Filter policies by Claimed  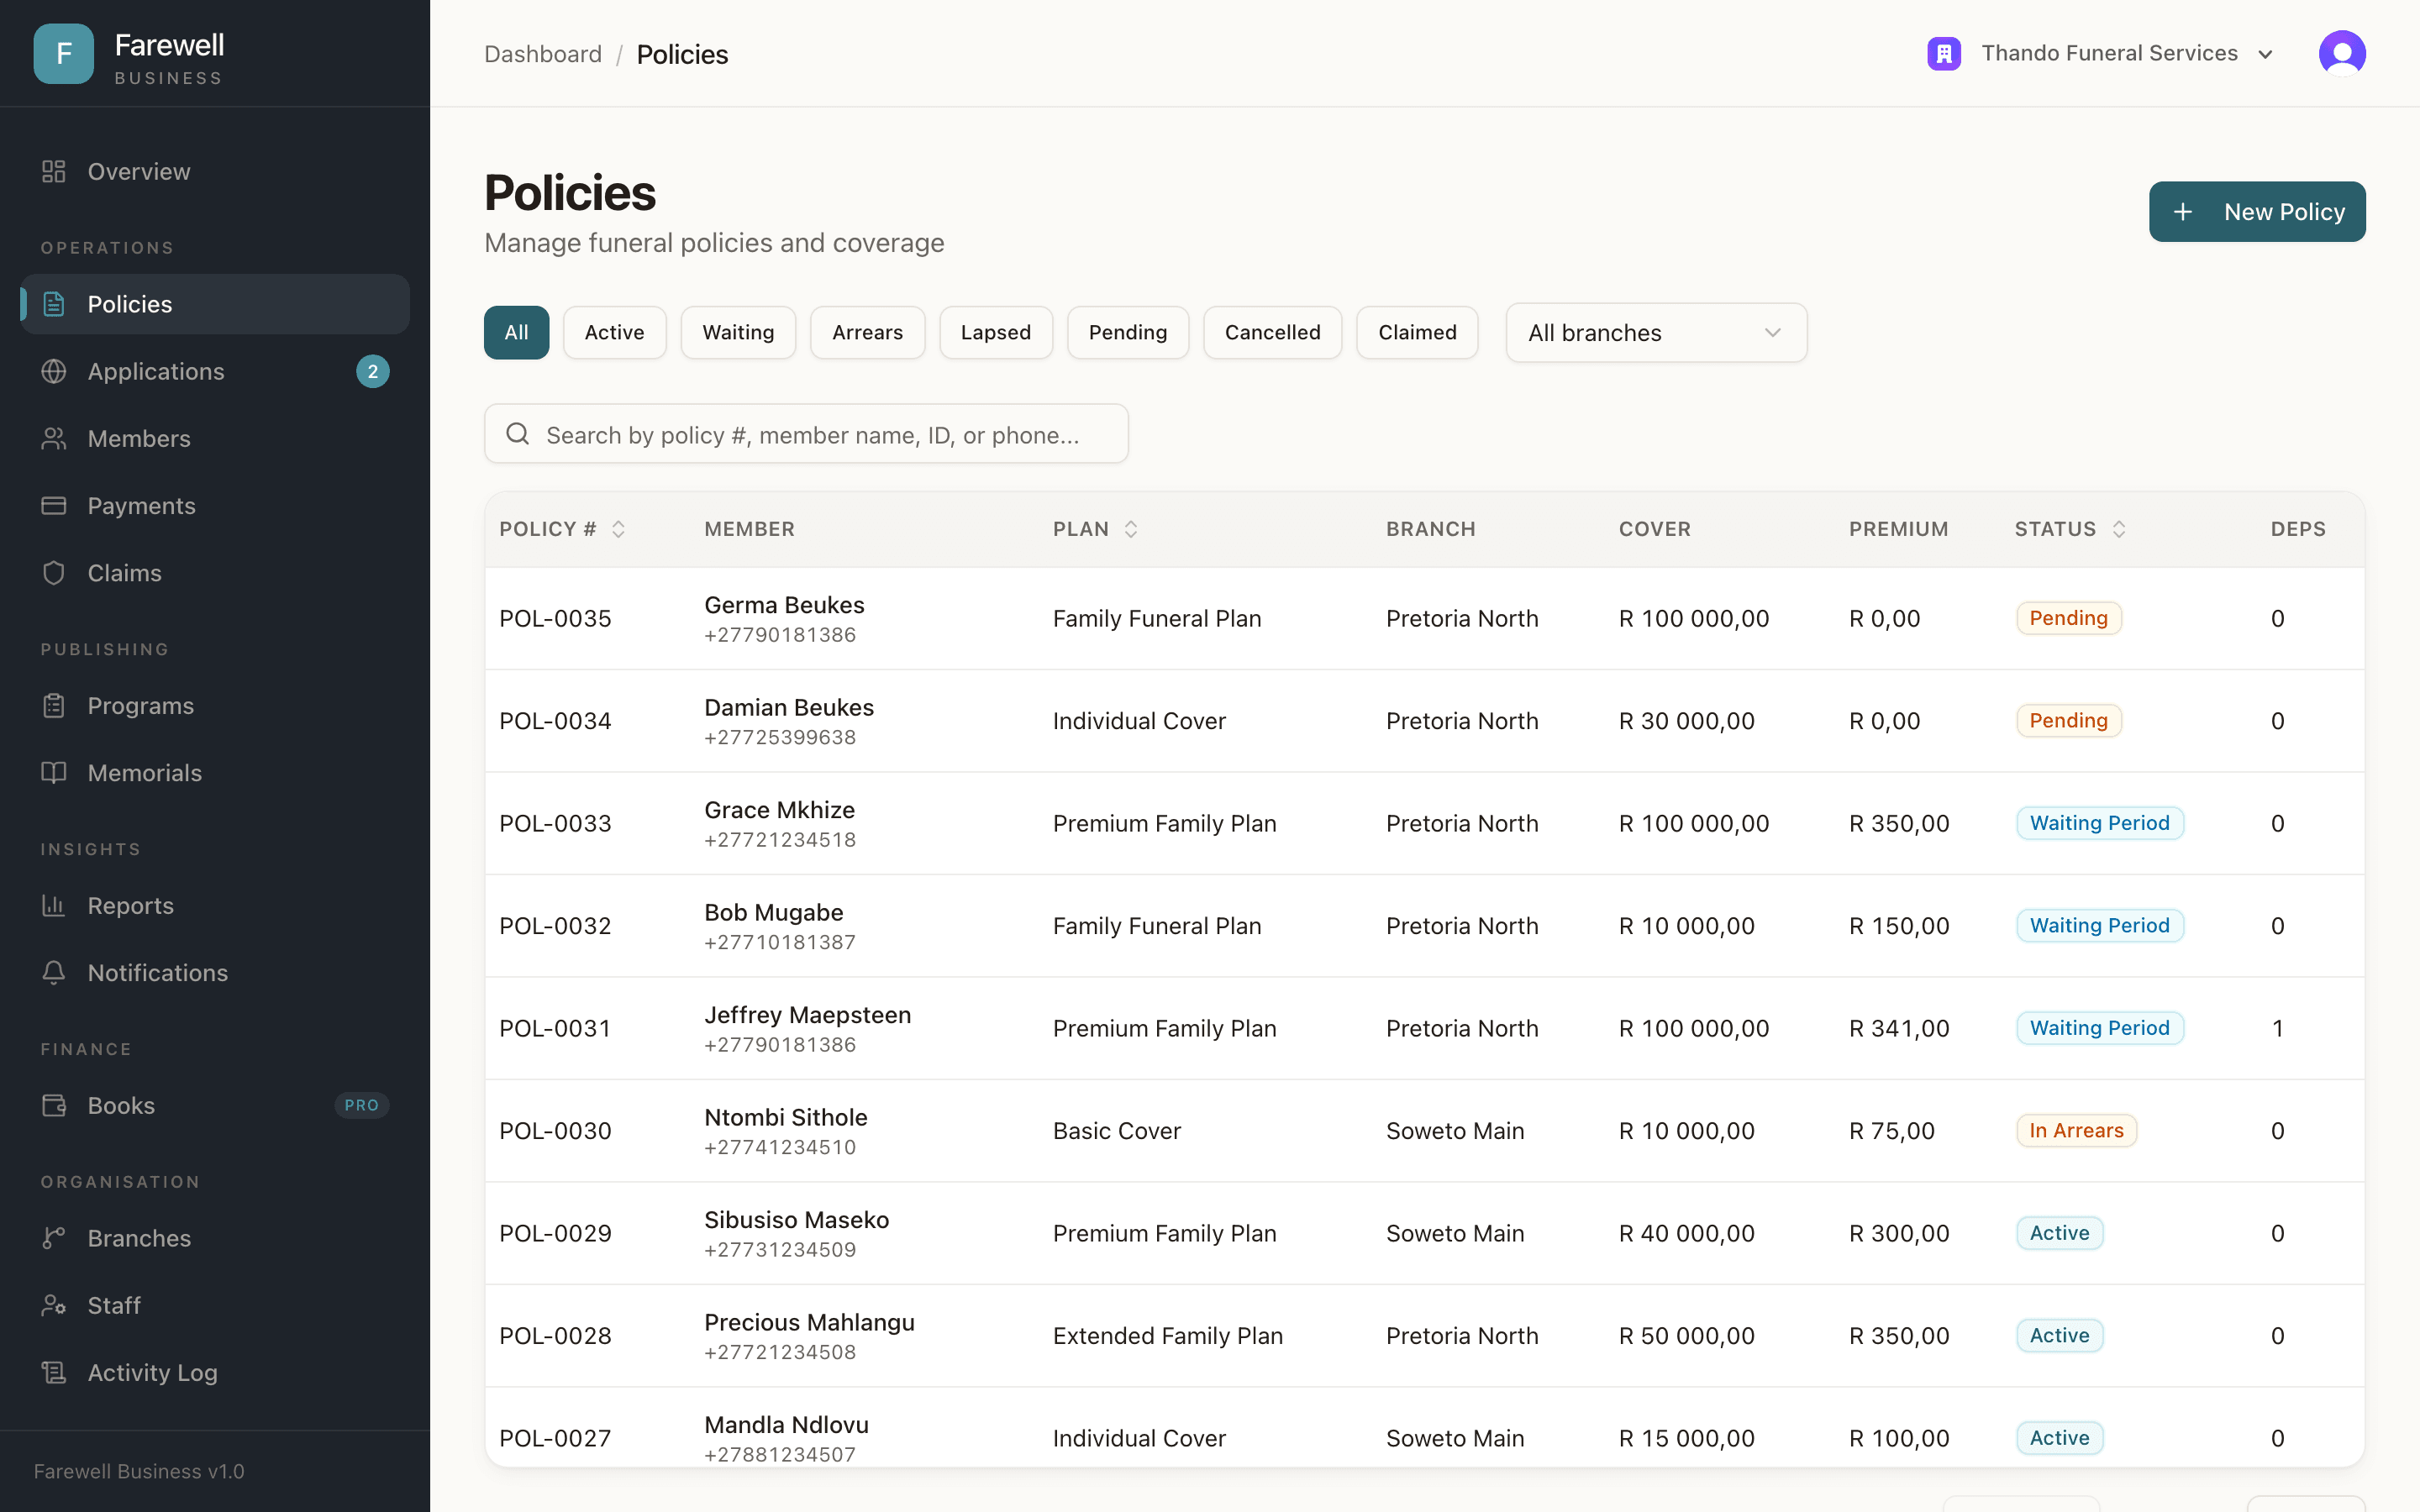(x=1417, y=332)
